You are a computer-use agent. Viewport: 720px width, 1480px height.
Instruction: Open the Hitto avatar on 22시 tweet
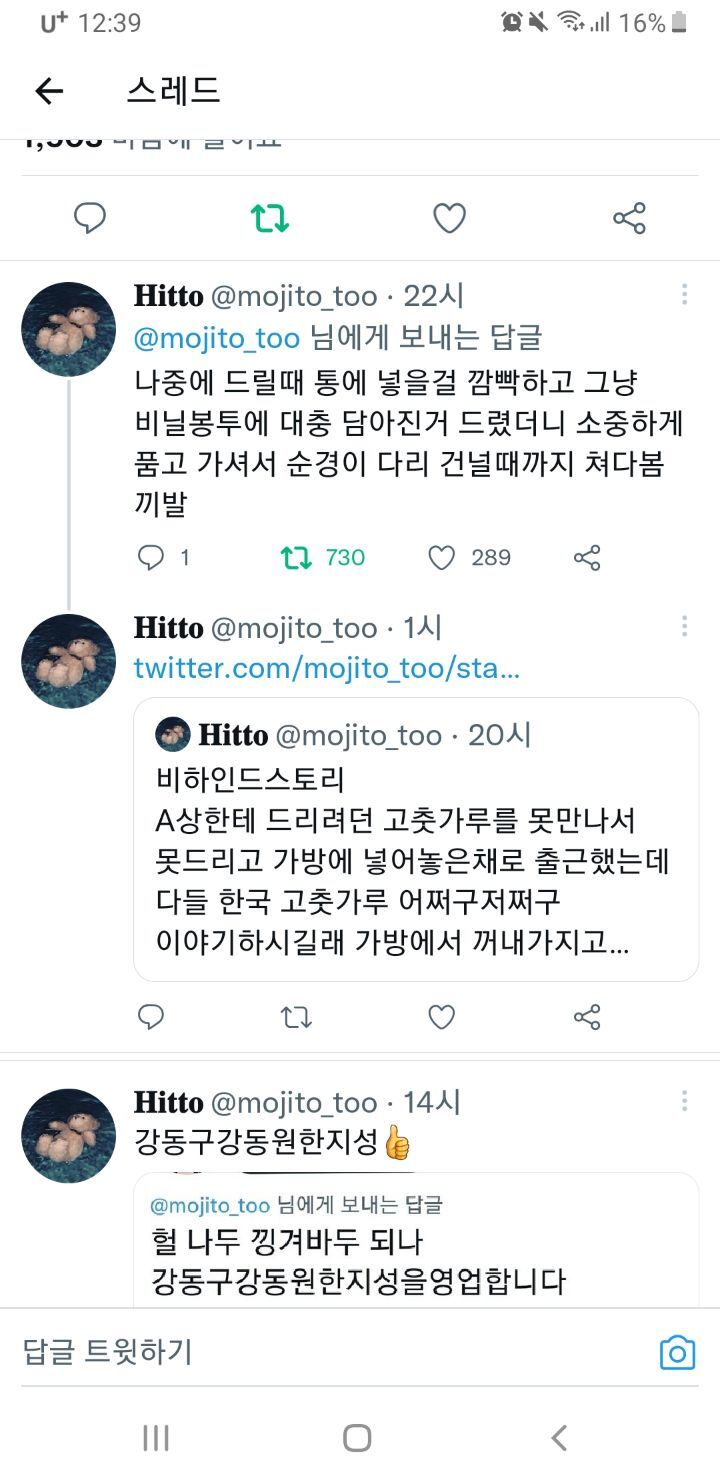tap(69, 329)
